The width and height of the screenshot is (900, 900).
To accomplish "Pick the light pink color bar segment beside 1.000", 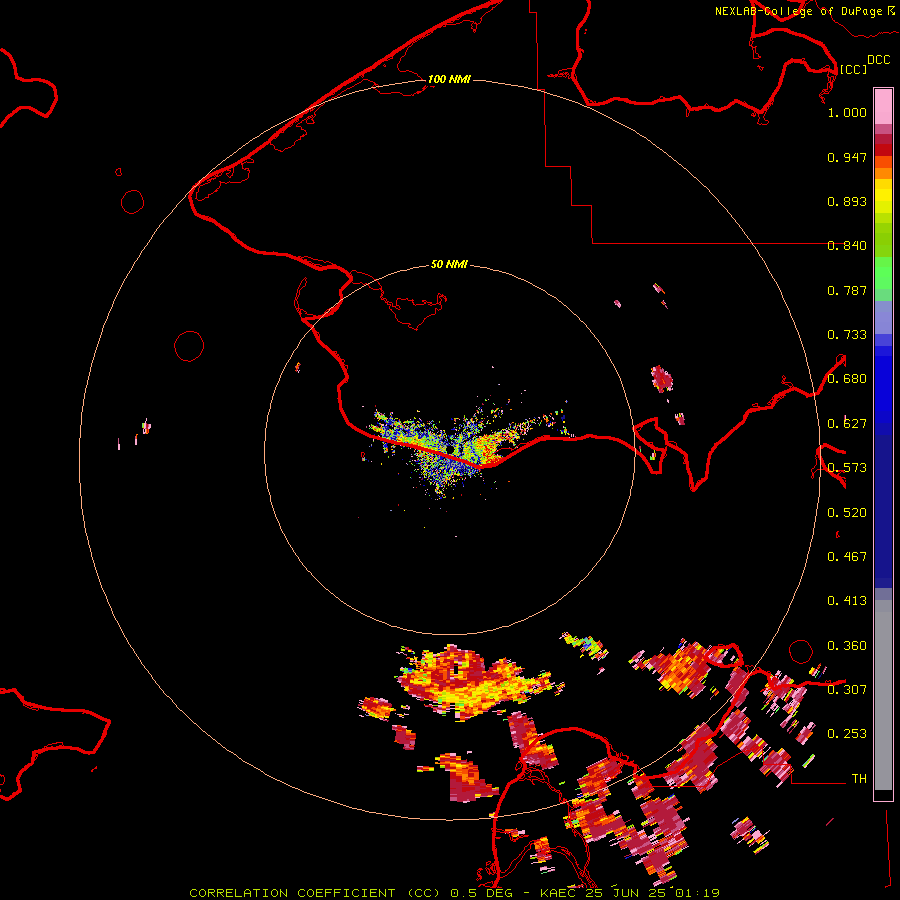I will [x=883, y=107].
